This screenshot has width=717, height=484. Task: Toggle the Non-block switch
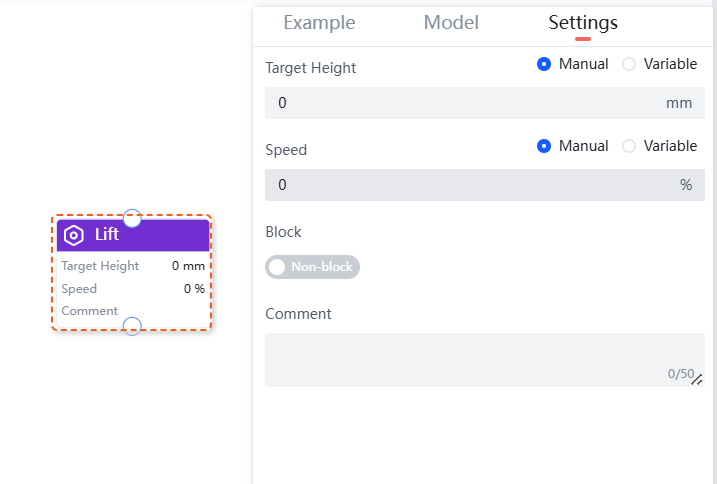click(x=312, y=267)
